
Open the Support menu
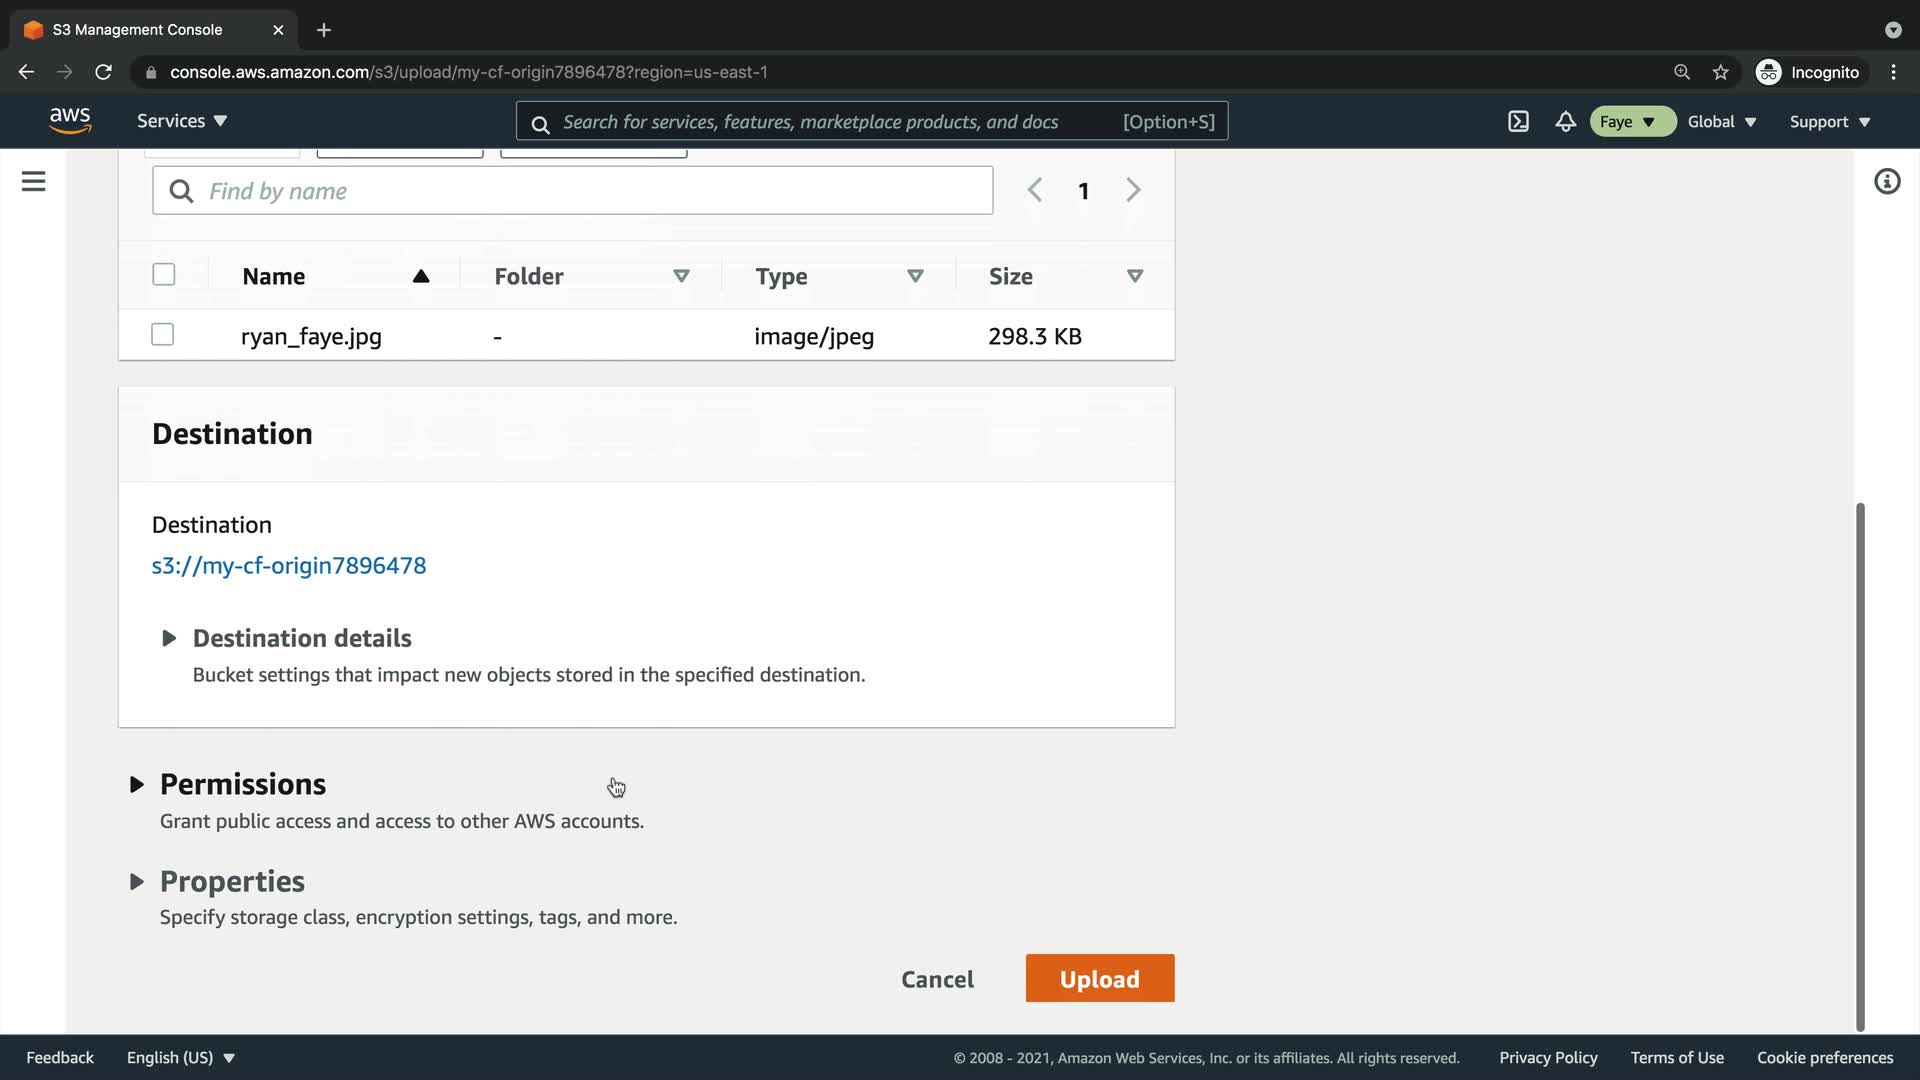(1829, 121)
